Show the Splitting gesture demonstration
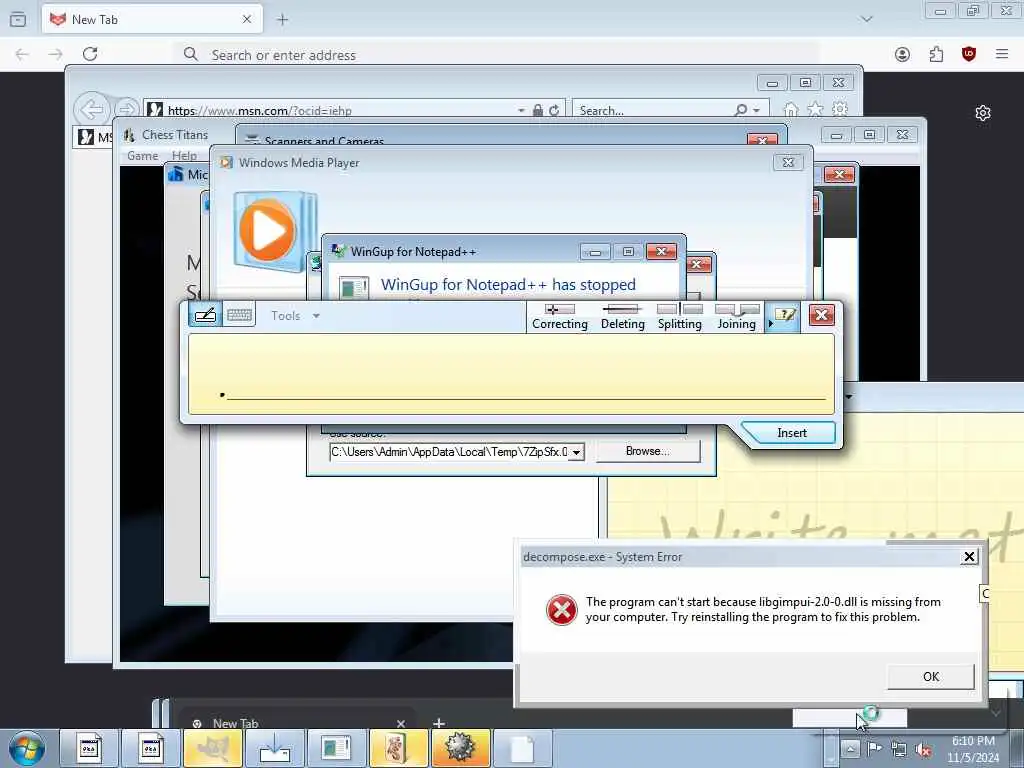1024x768 pixels. [679, 317]
